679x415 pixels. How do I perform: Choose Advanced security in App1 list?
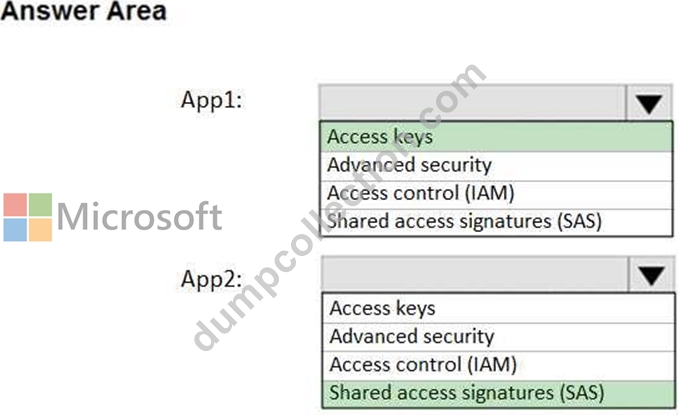coord(496,165)
